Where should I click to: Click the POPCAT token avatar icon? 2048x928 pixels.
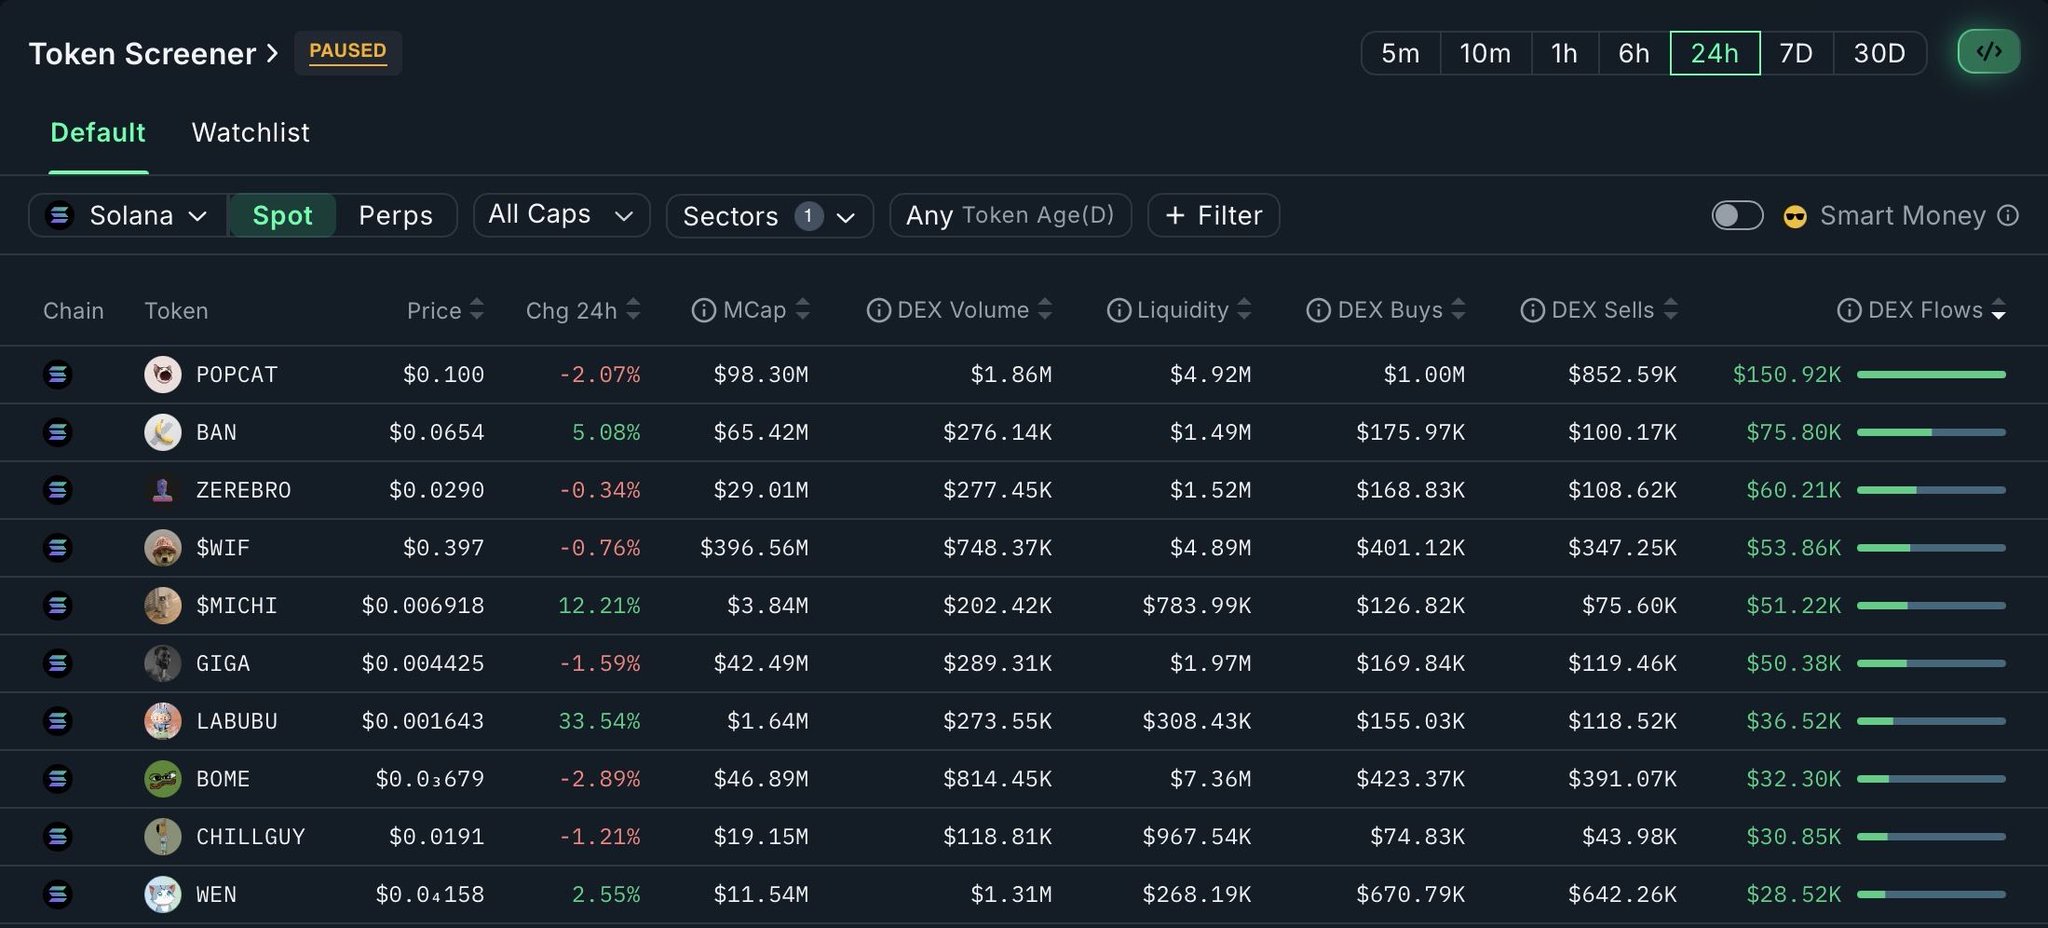[x=162, y=375]
